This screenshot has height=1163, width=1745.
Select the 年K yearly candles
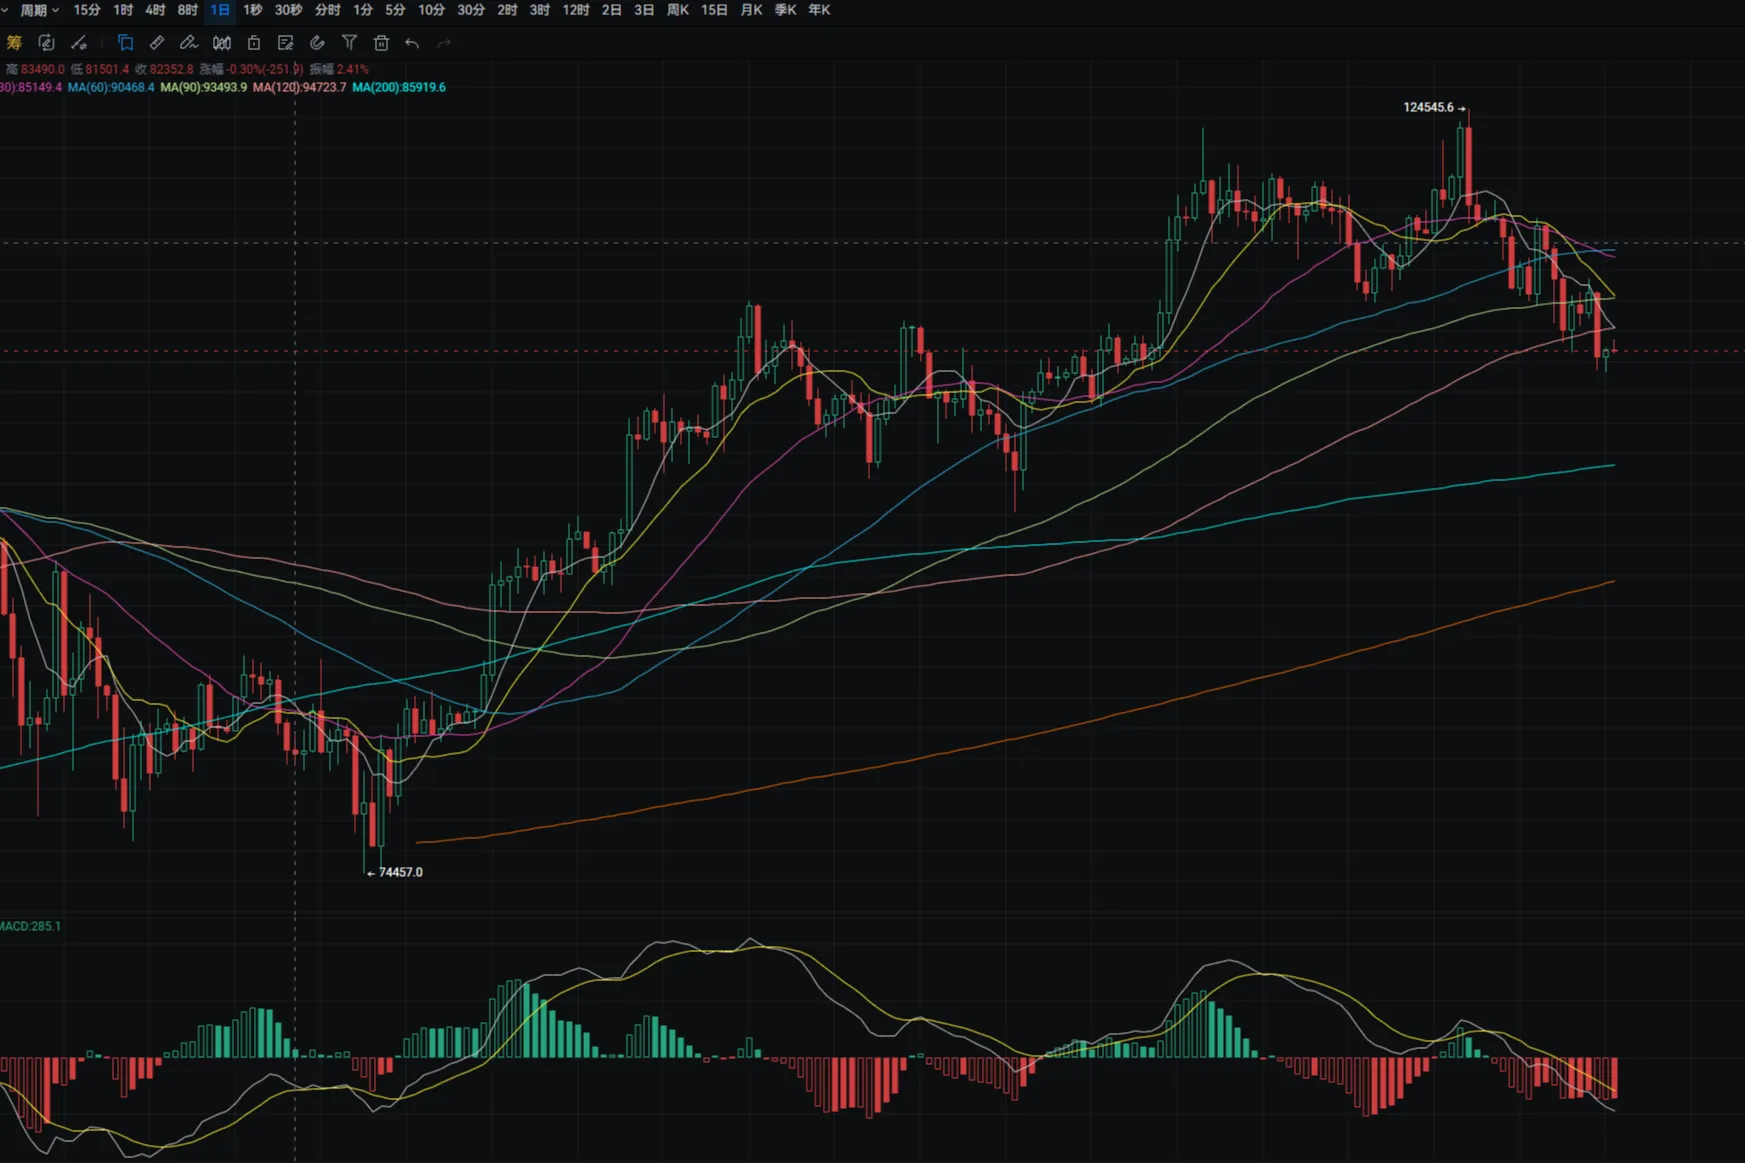click(x=819, y=10)
